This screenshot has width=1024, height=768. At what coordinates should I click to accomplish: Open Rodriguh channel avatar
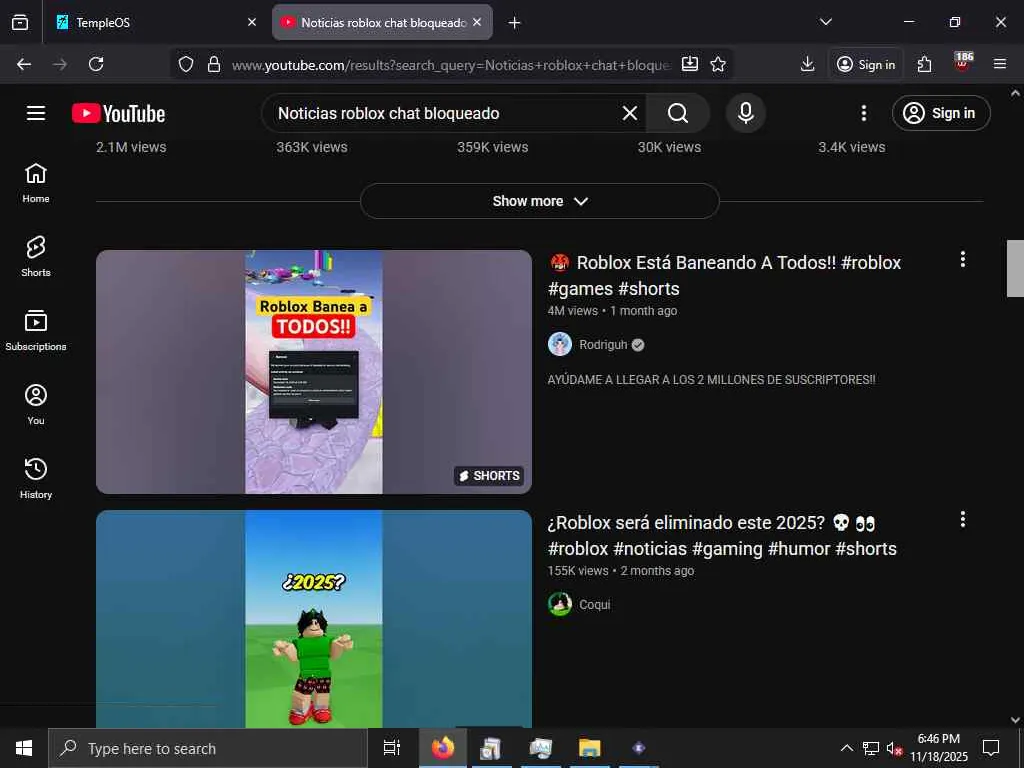(560, 344)
